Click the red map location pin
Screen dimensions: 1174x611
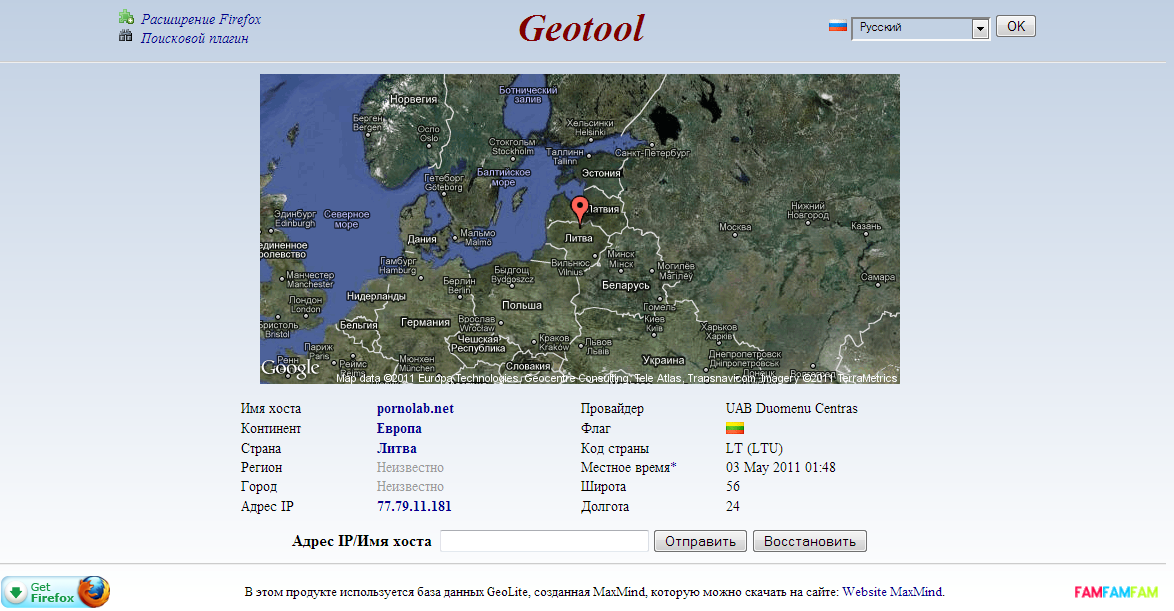(580, 210)
